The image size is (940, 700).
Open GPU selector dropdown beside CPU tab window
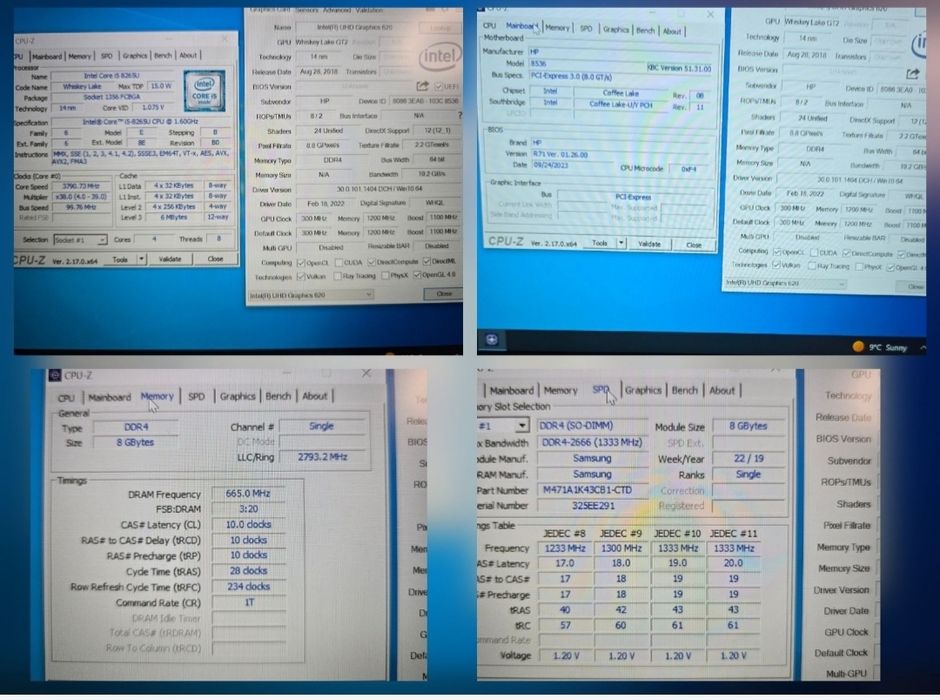coord(368,294)
